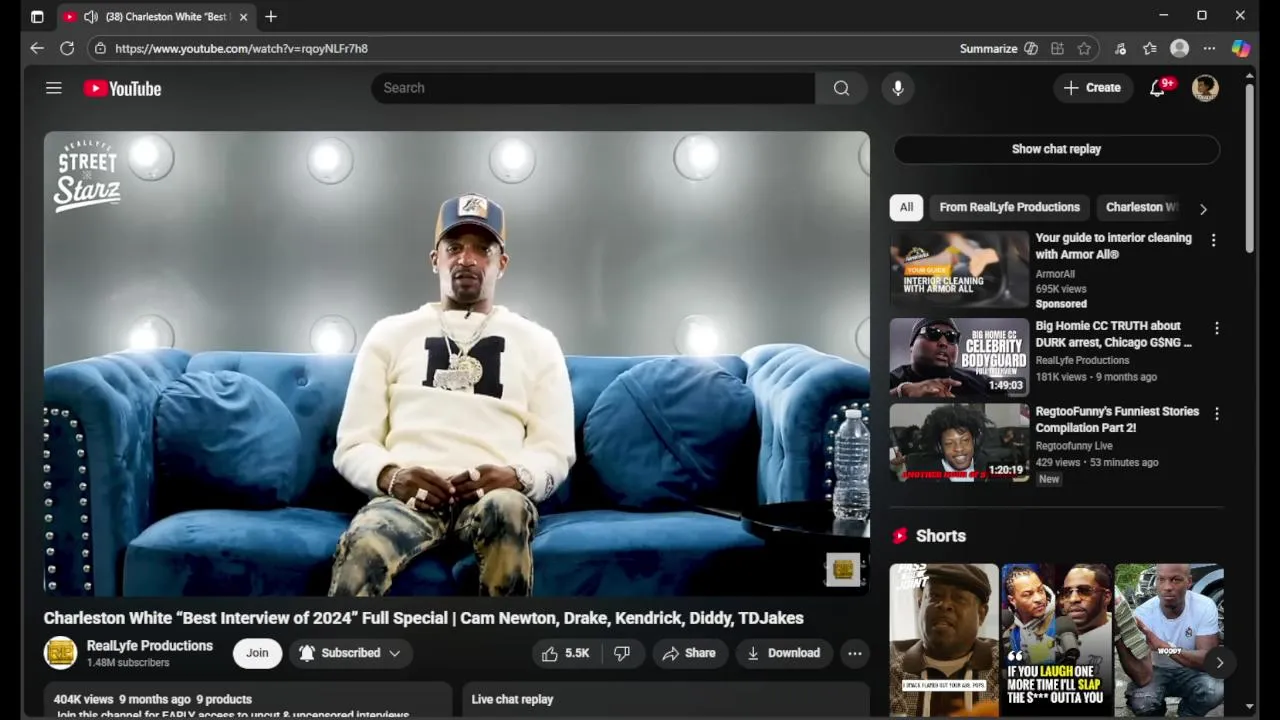Open the Edge profile icon
Image resolution: width=1280 pixels, height=720 pixels.
pyautogui.click(x=1180, y=48)
